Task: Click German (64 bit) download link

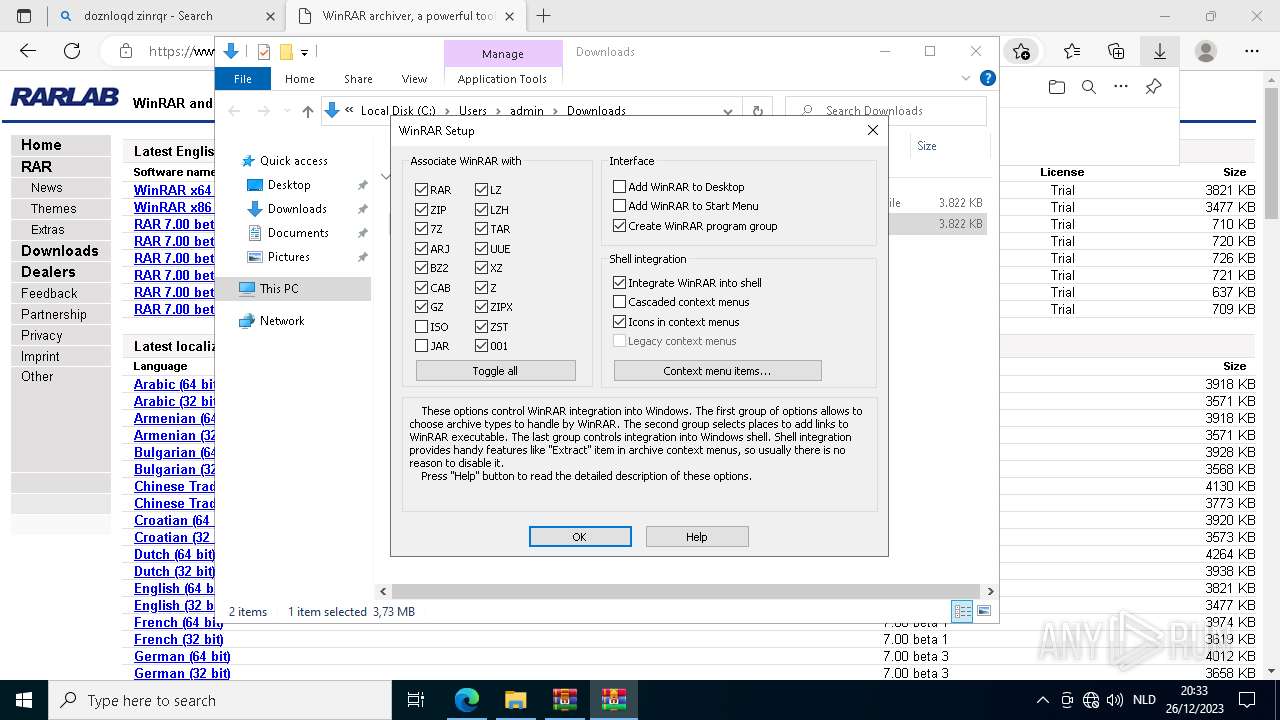Action: point(182,657)
